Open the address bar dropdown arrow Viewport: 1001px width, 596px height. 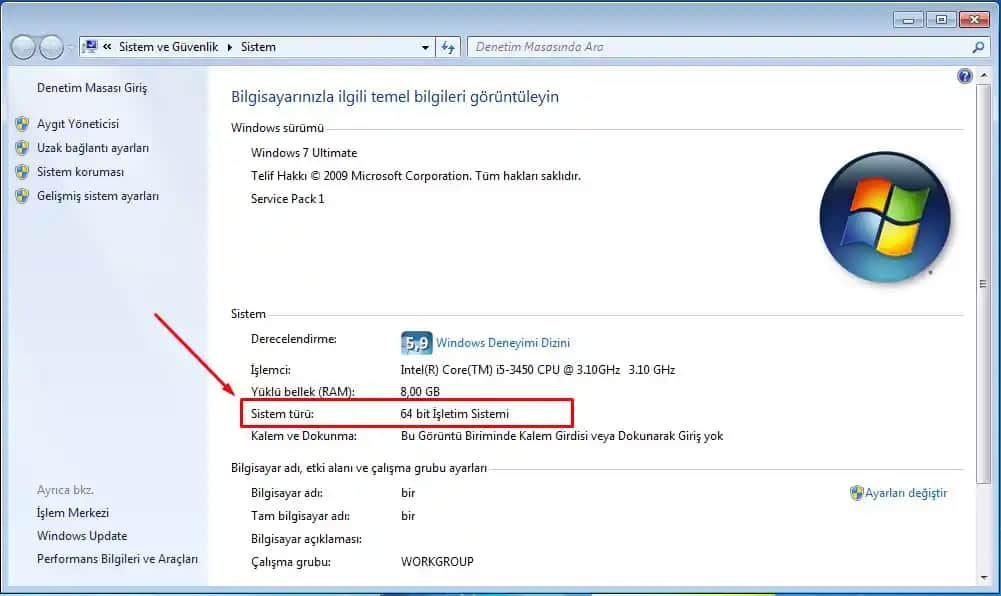[x=424, y=46]
